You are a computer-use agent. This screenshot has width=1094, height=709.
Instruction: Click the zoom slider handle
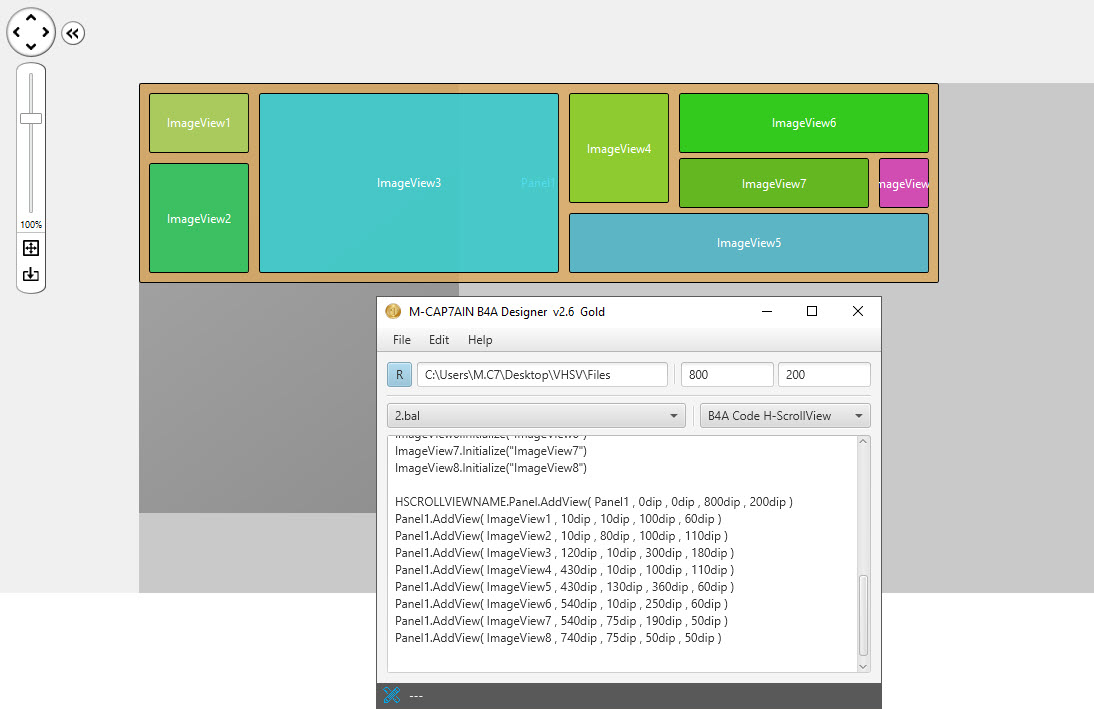[31, 118]
